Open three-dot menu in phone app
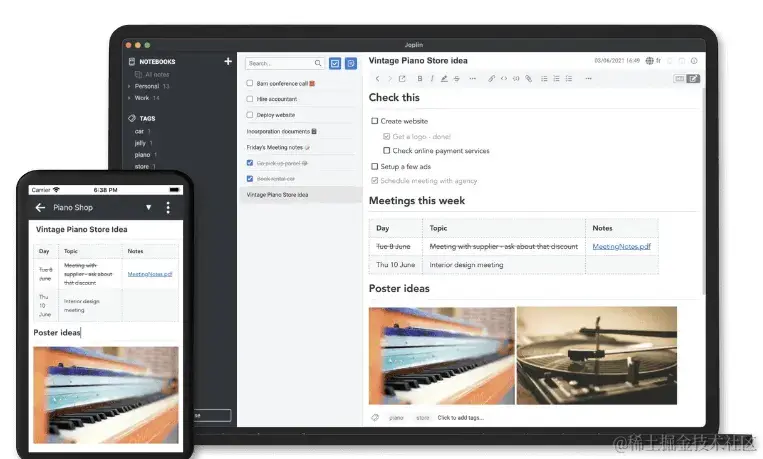Screen dimensions: 763x459 click(x=168, y=207)
